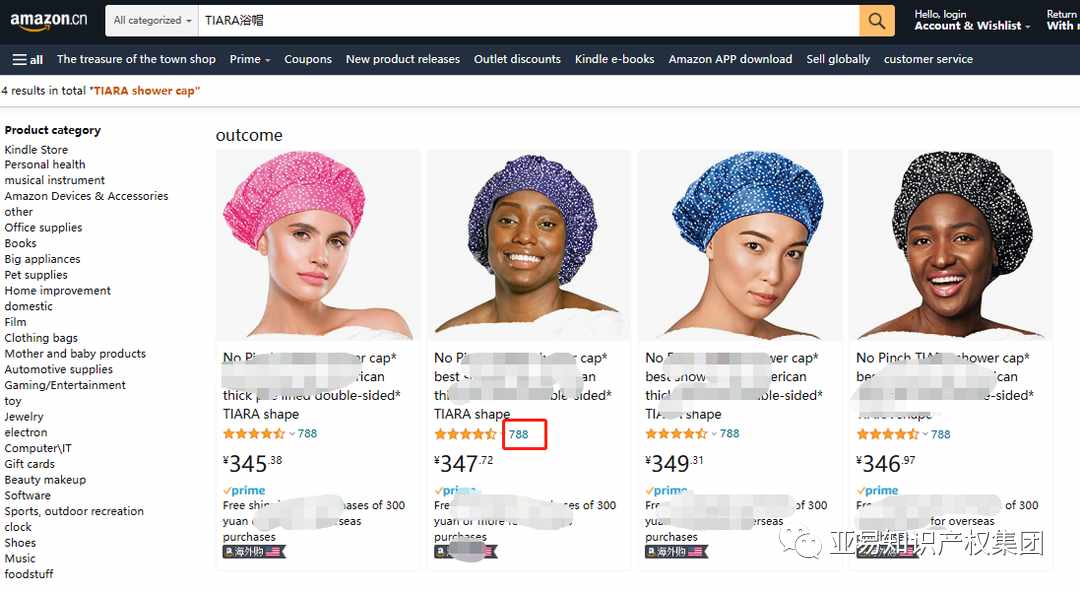The width and height of the screenshot is (1080, 591).
Task: Click overseas purchase badge under pink cap
Action: pyautogui.click(x=253, y=552)
